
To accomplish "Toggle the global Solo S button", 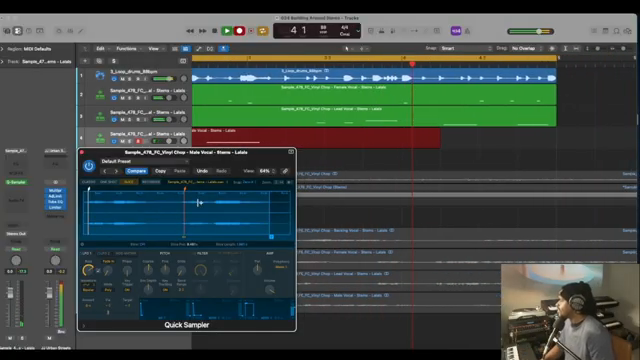I will [114, 61].
